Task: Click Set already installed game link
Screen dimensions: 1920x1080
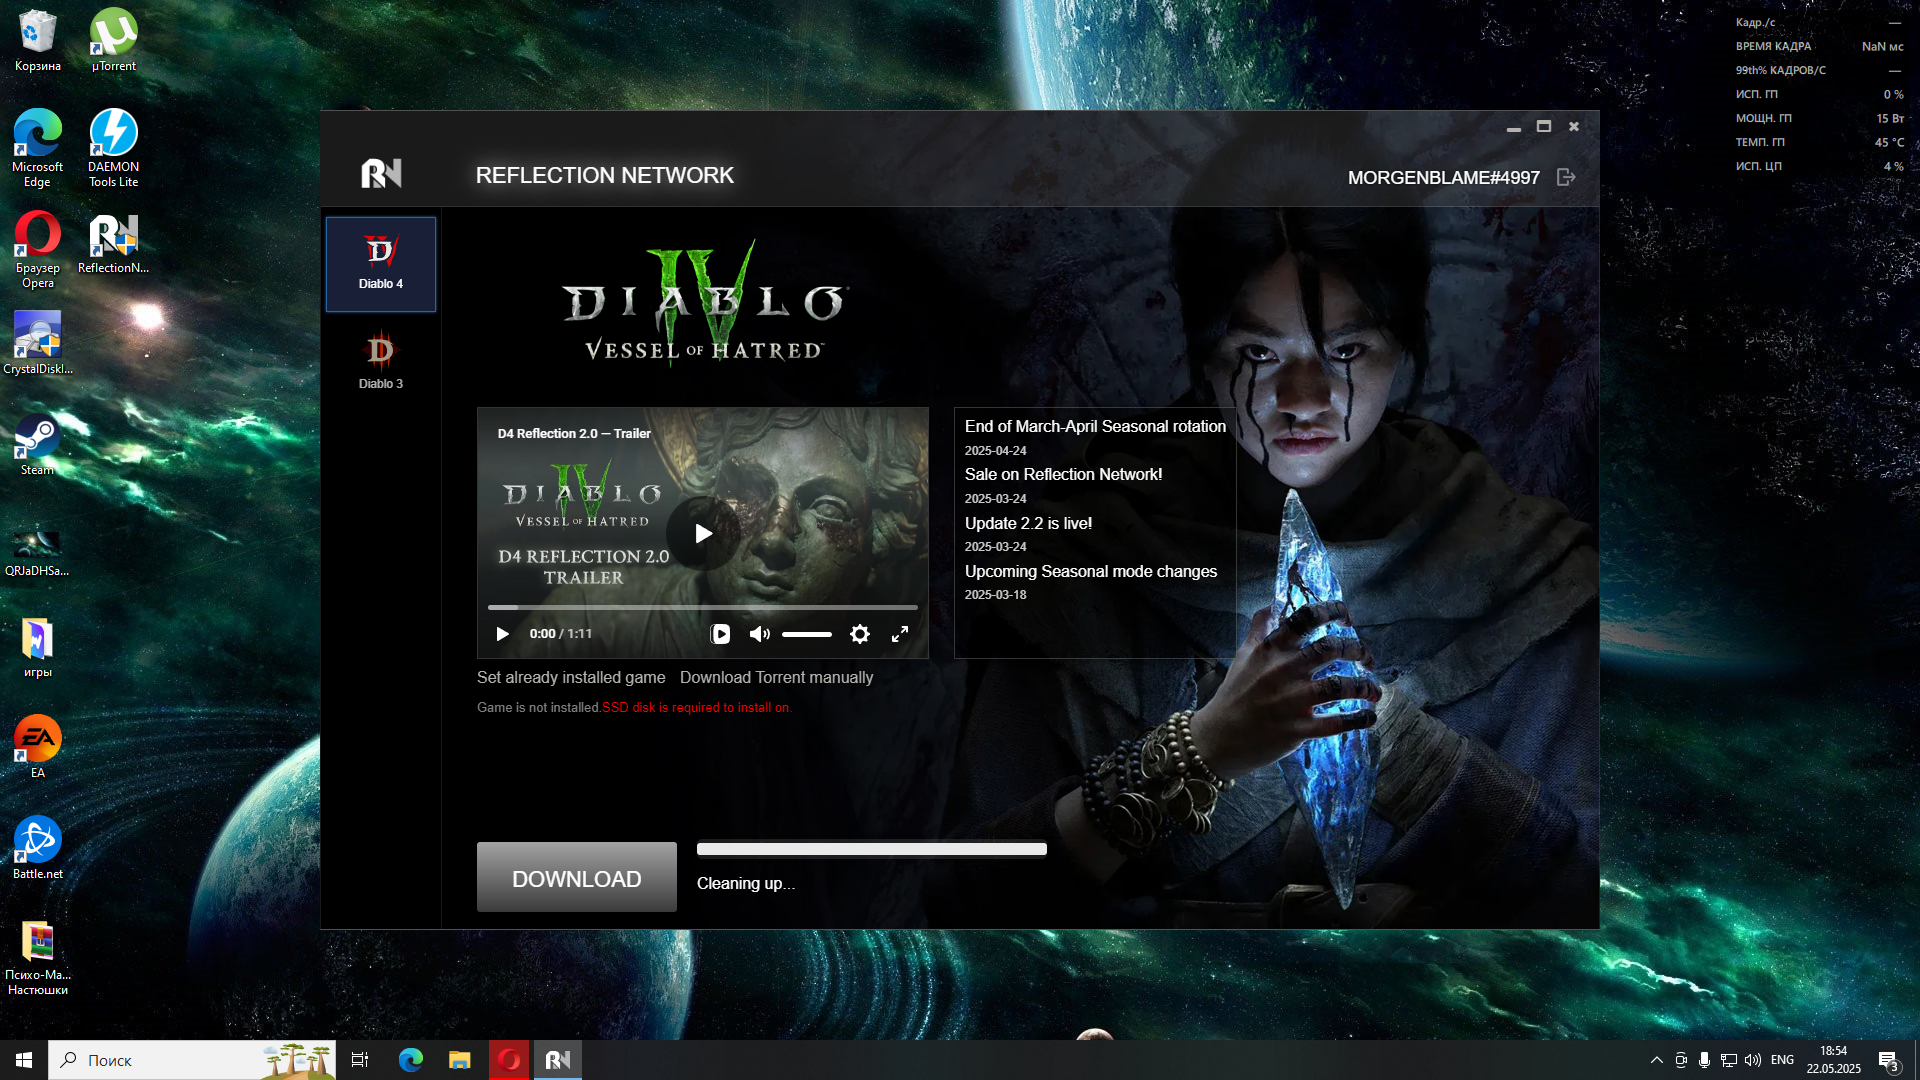Action: 571,677
